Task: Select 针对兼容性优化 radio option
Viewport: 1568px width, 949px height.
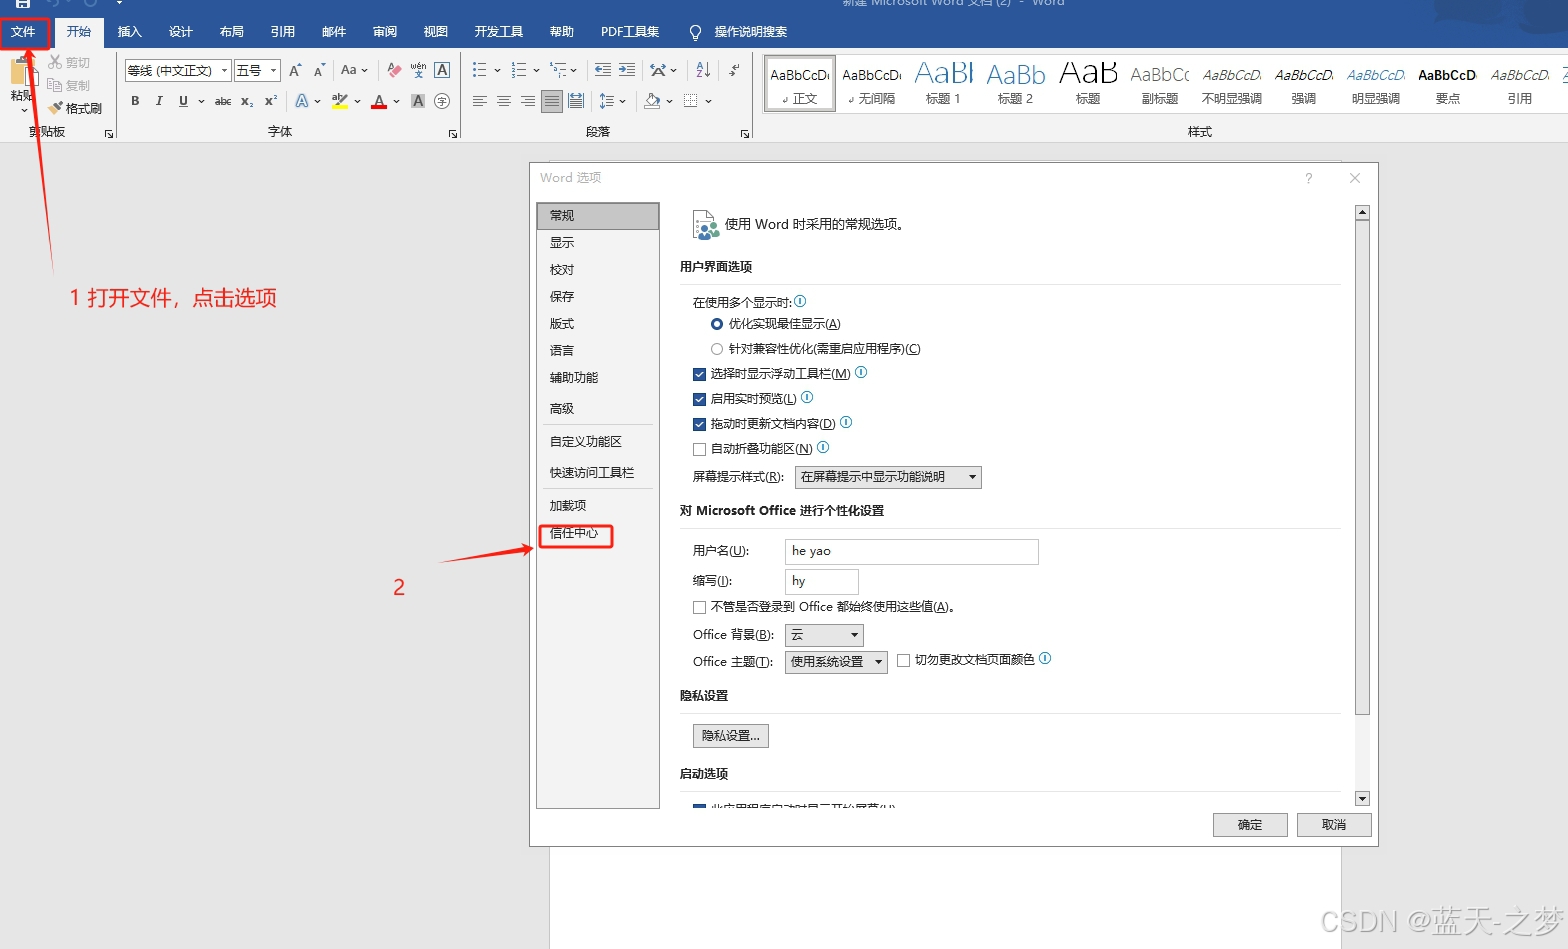Action: point(717,349)
